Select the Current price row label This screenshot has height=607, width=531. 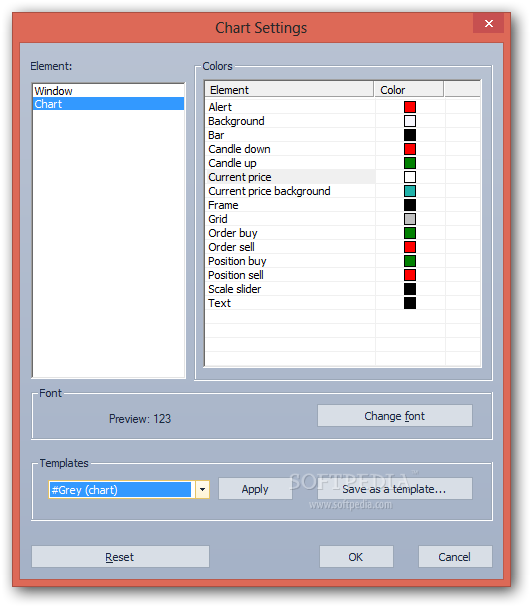coord(240,177)
